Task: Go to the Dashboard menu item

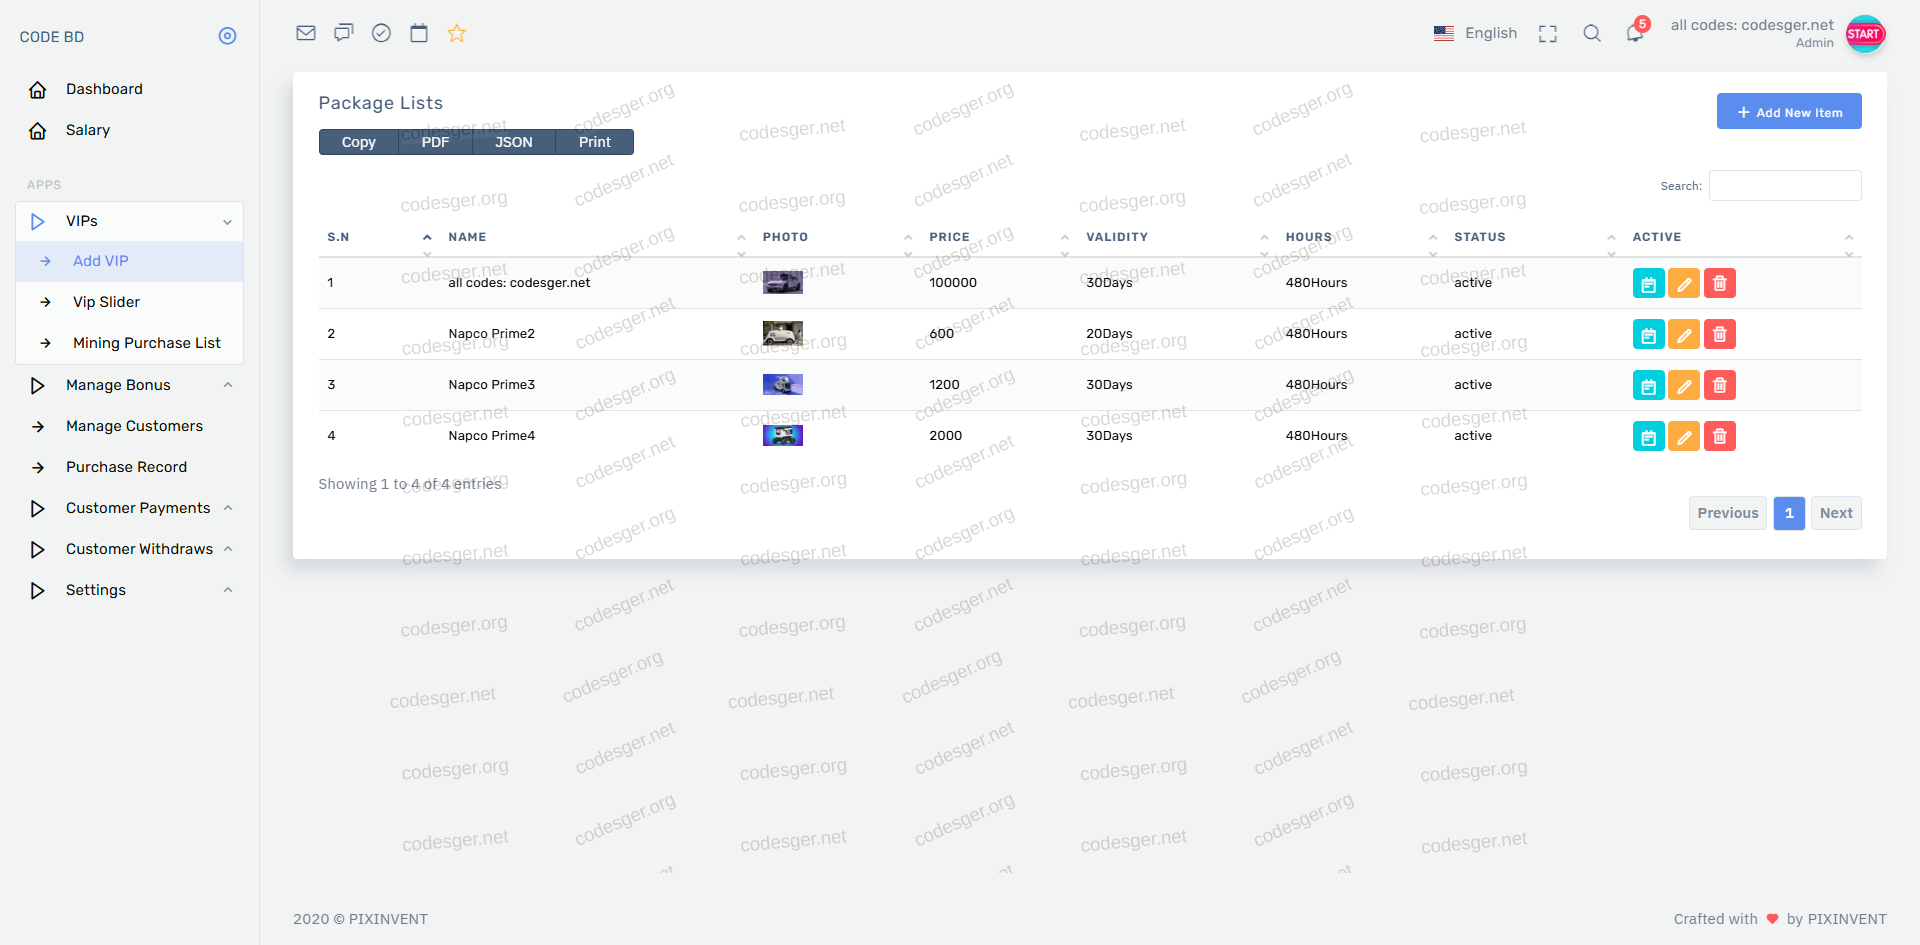Action: tap(104, 89)
